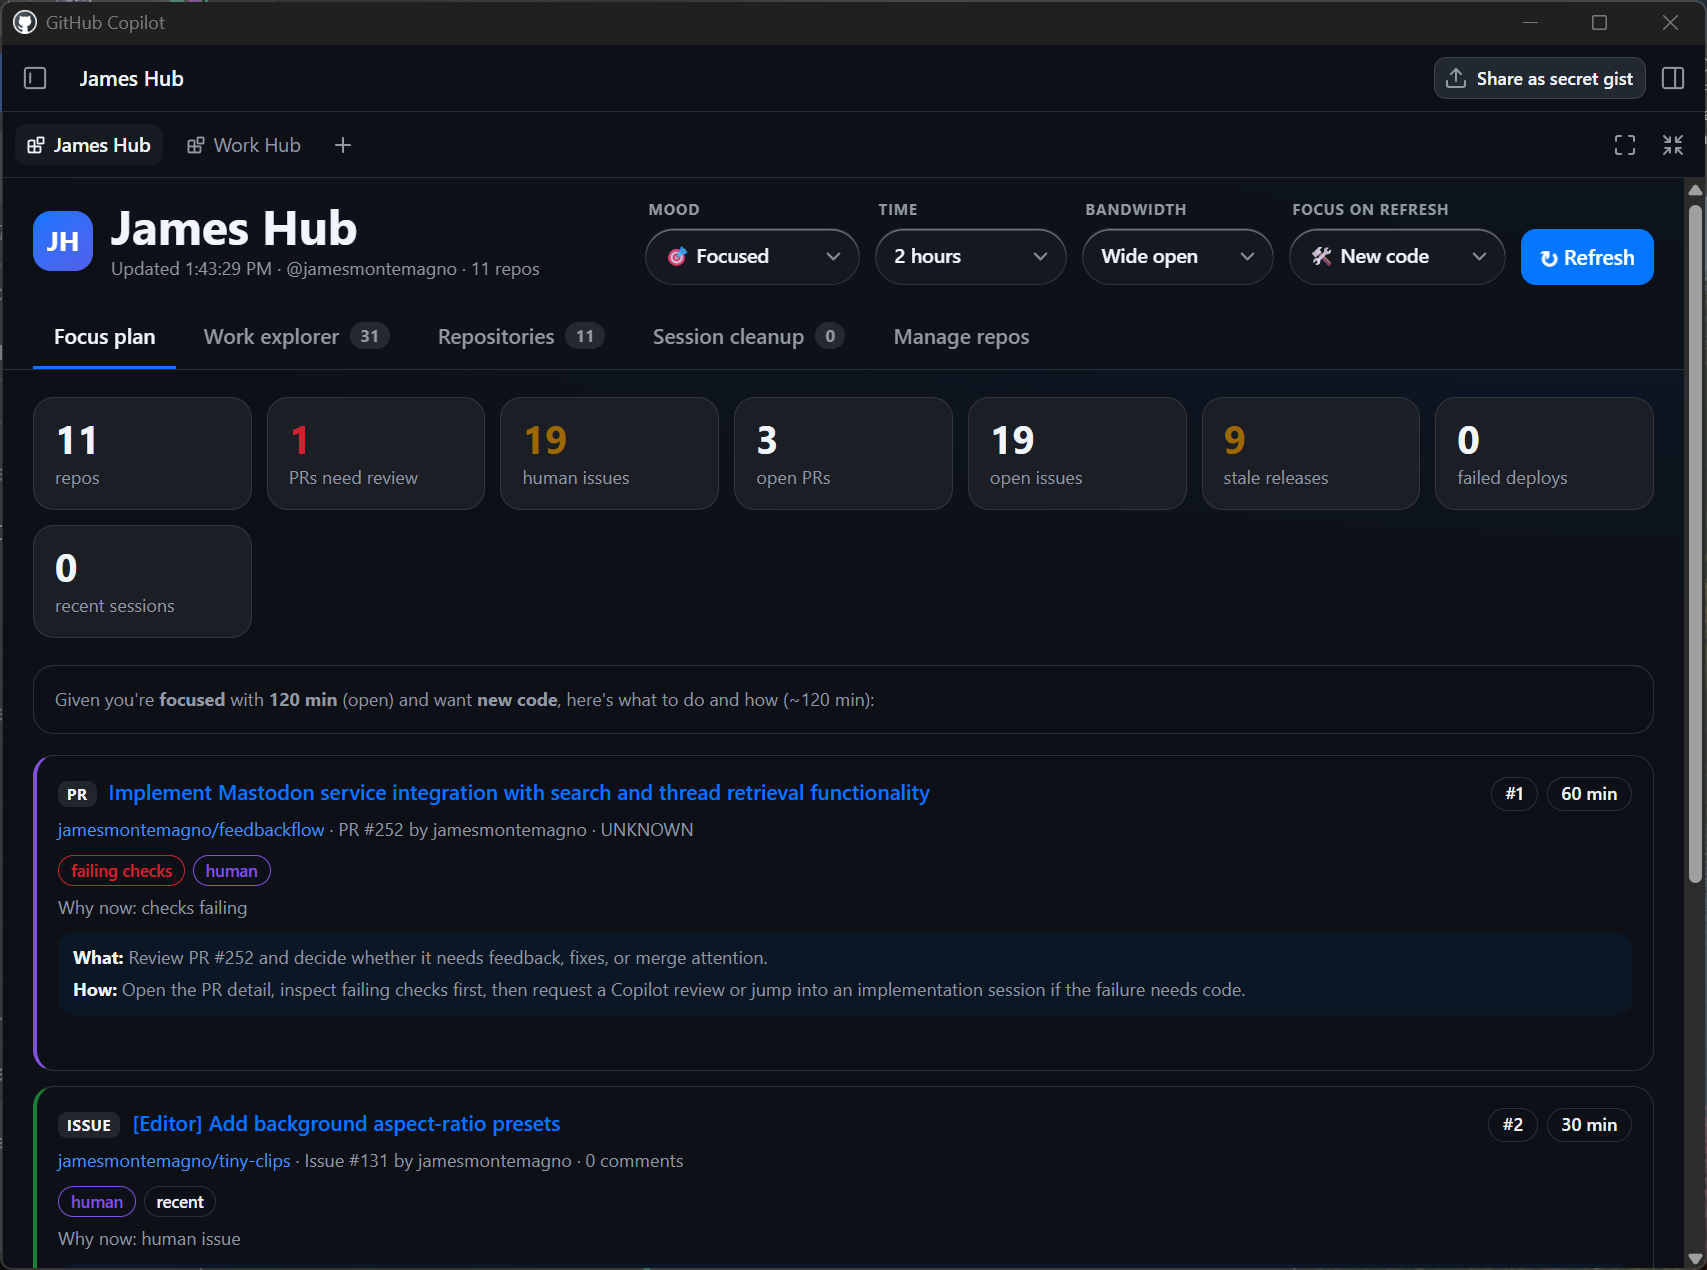Open the Work explorer tab
Image resolution: width=1707 pixels, height=1270 pixels.
click(x=296, y=337)
